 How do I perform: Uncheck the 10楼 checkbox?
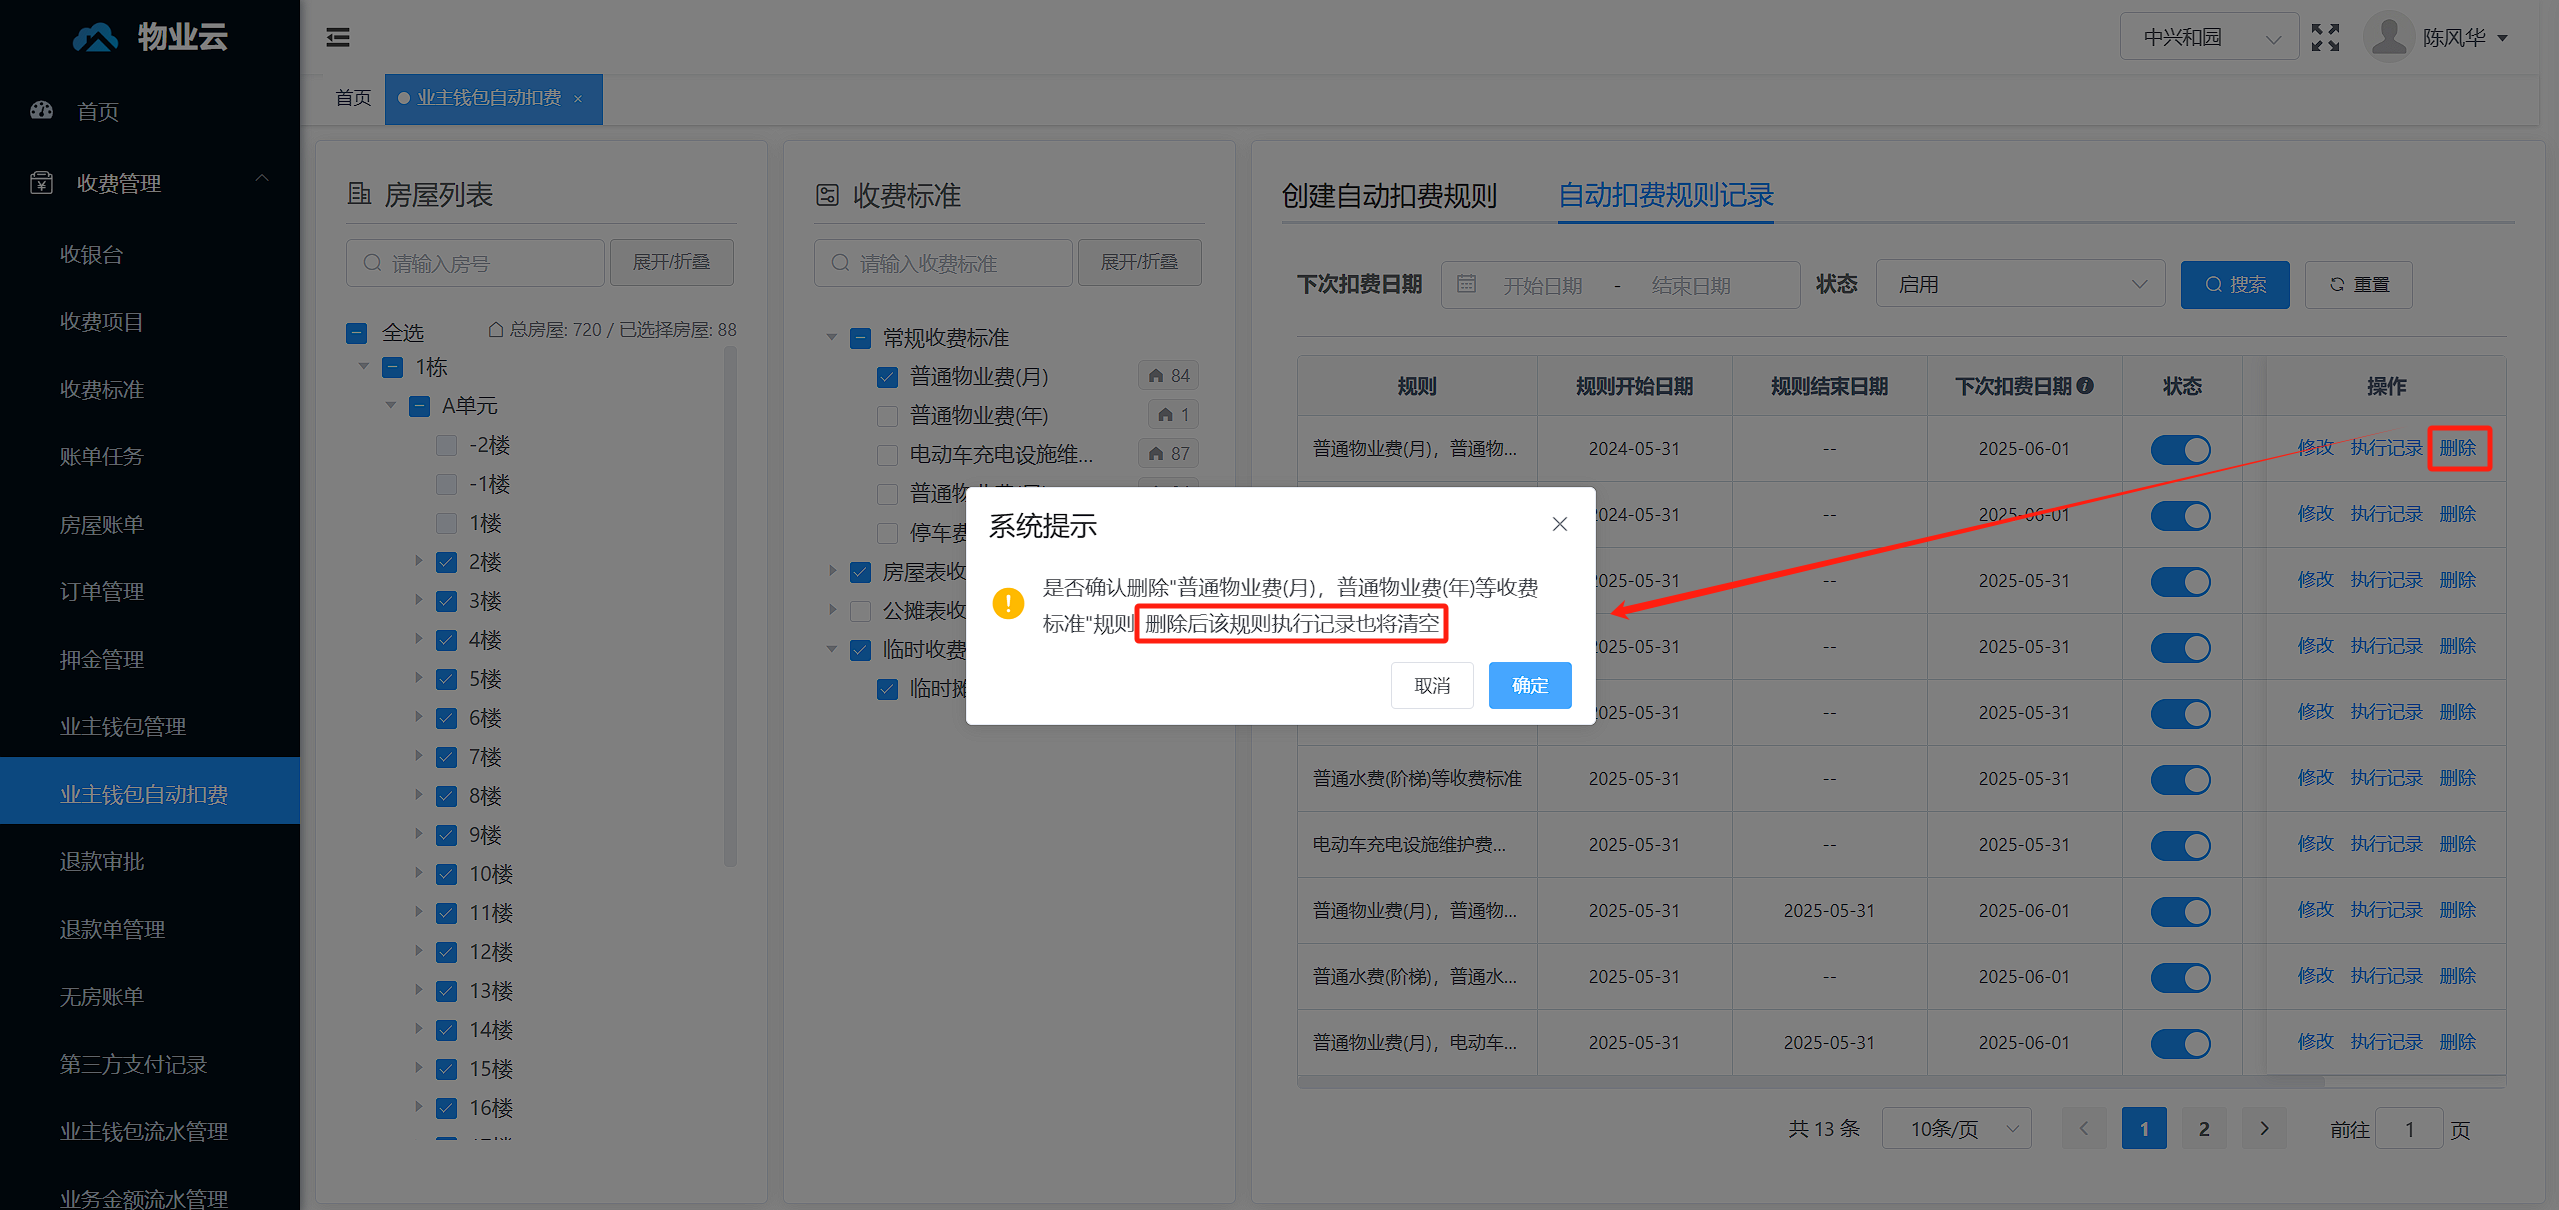[447, 875]
